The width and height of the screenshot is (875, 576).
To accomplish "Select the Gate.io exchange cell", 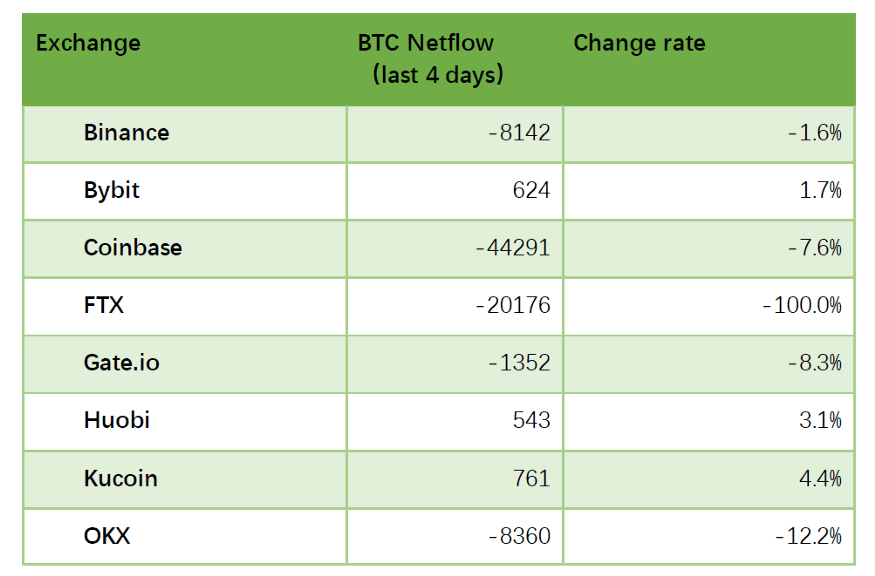I will (x=121, y=363).
